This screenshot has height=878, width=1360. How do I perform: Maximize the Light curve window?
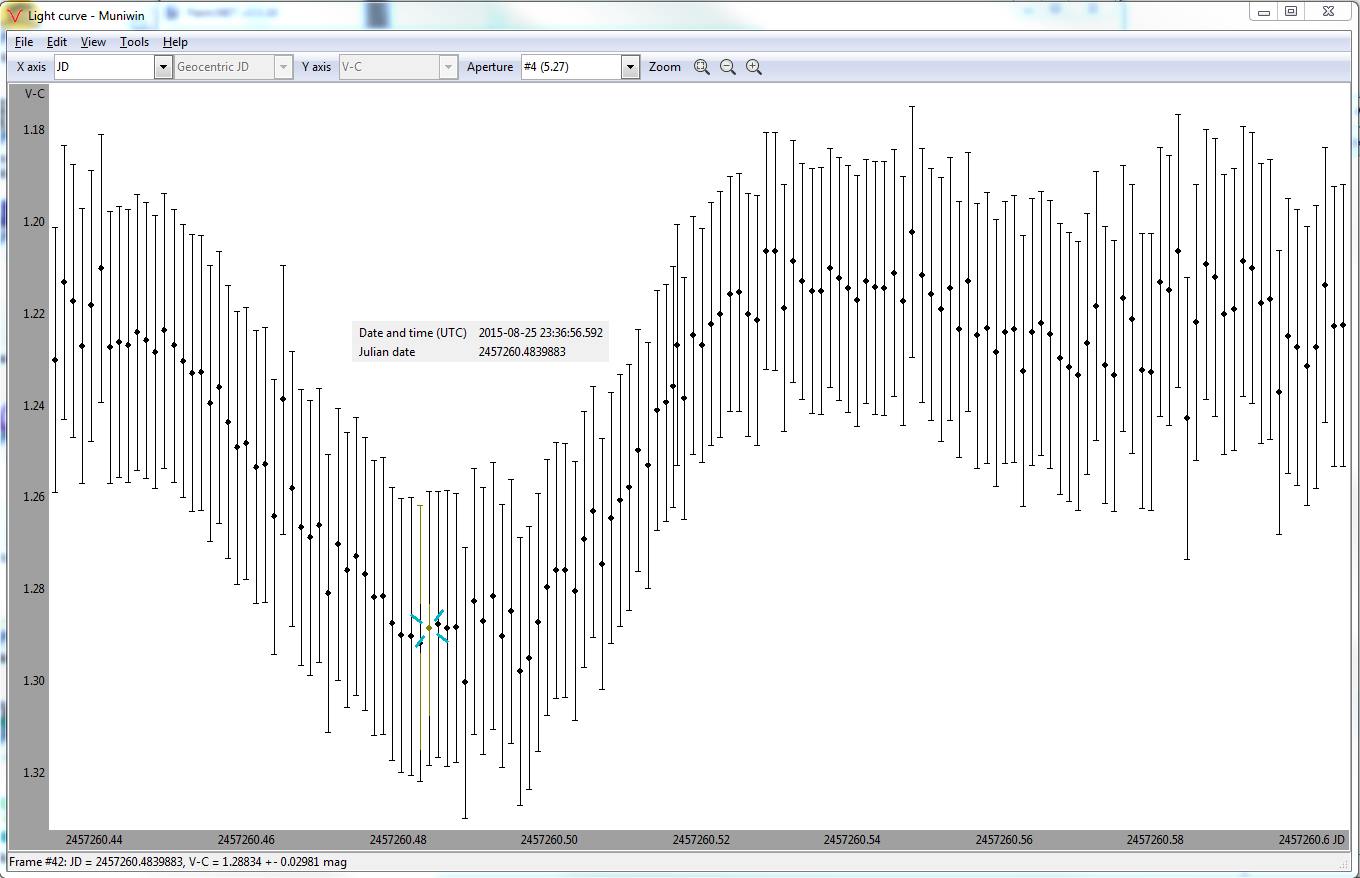coord(1291,12)
